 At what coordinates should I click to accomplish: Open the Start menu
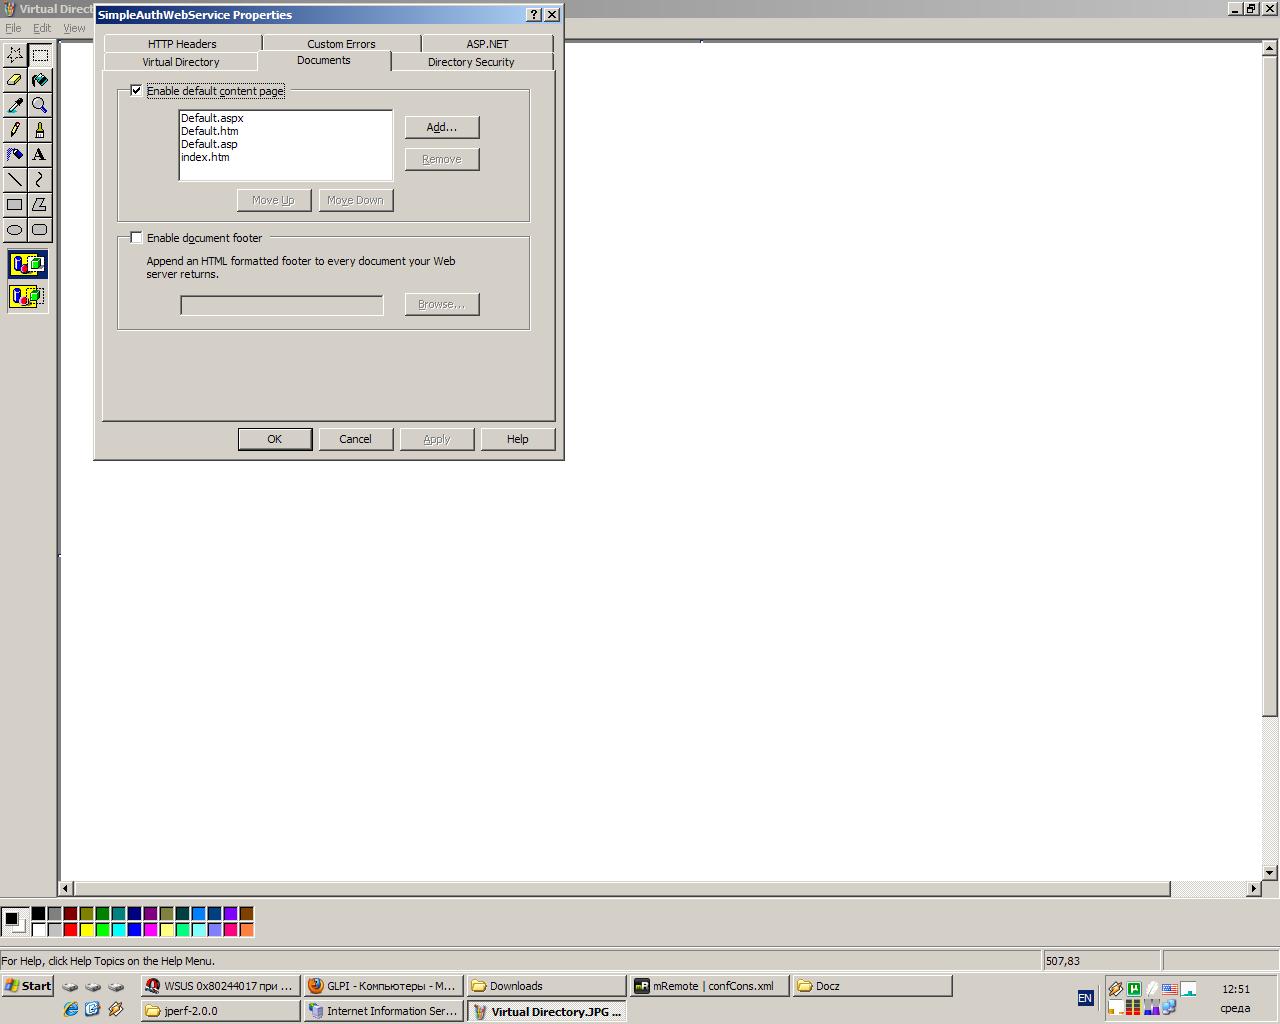pos(28,986)
